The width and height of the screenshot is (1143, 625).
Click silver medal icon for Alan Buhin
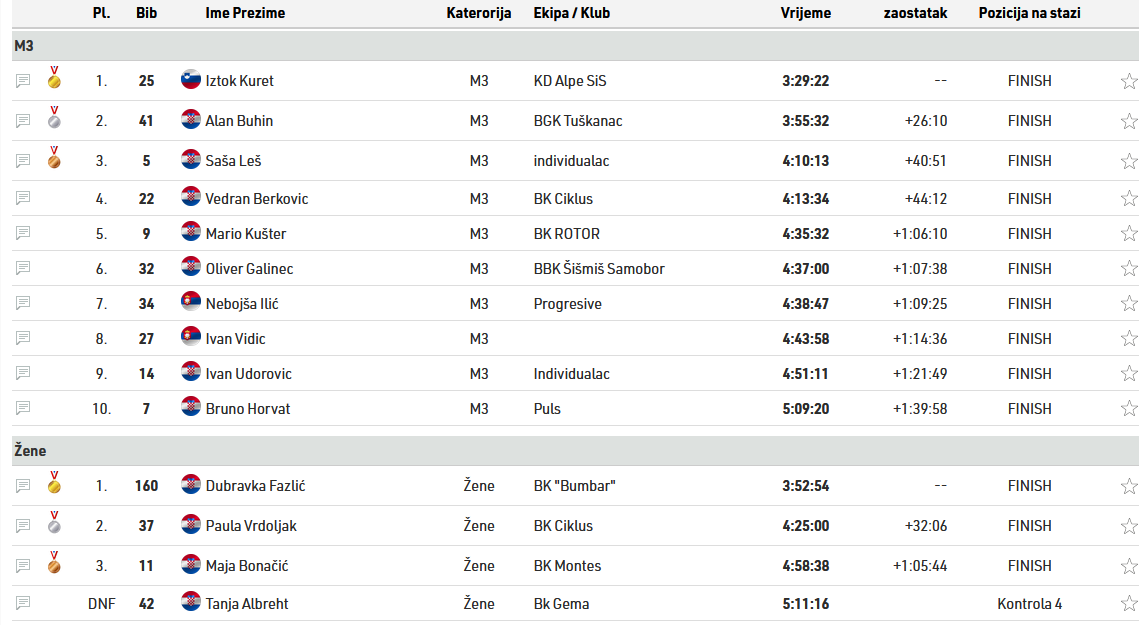[x=54, y=120]
